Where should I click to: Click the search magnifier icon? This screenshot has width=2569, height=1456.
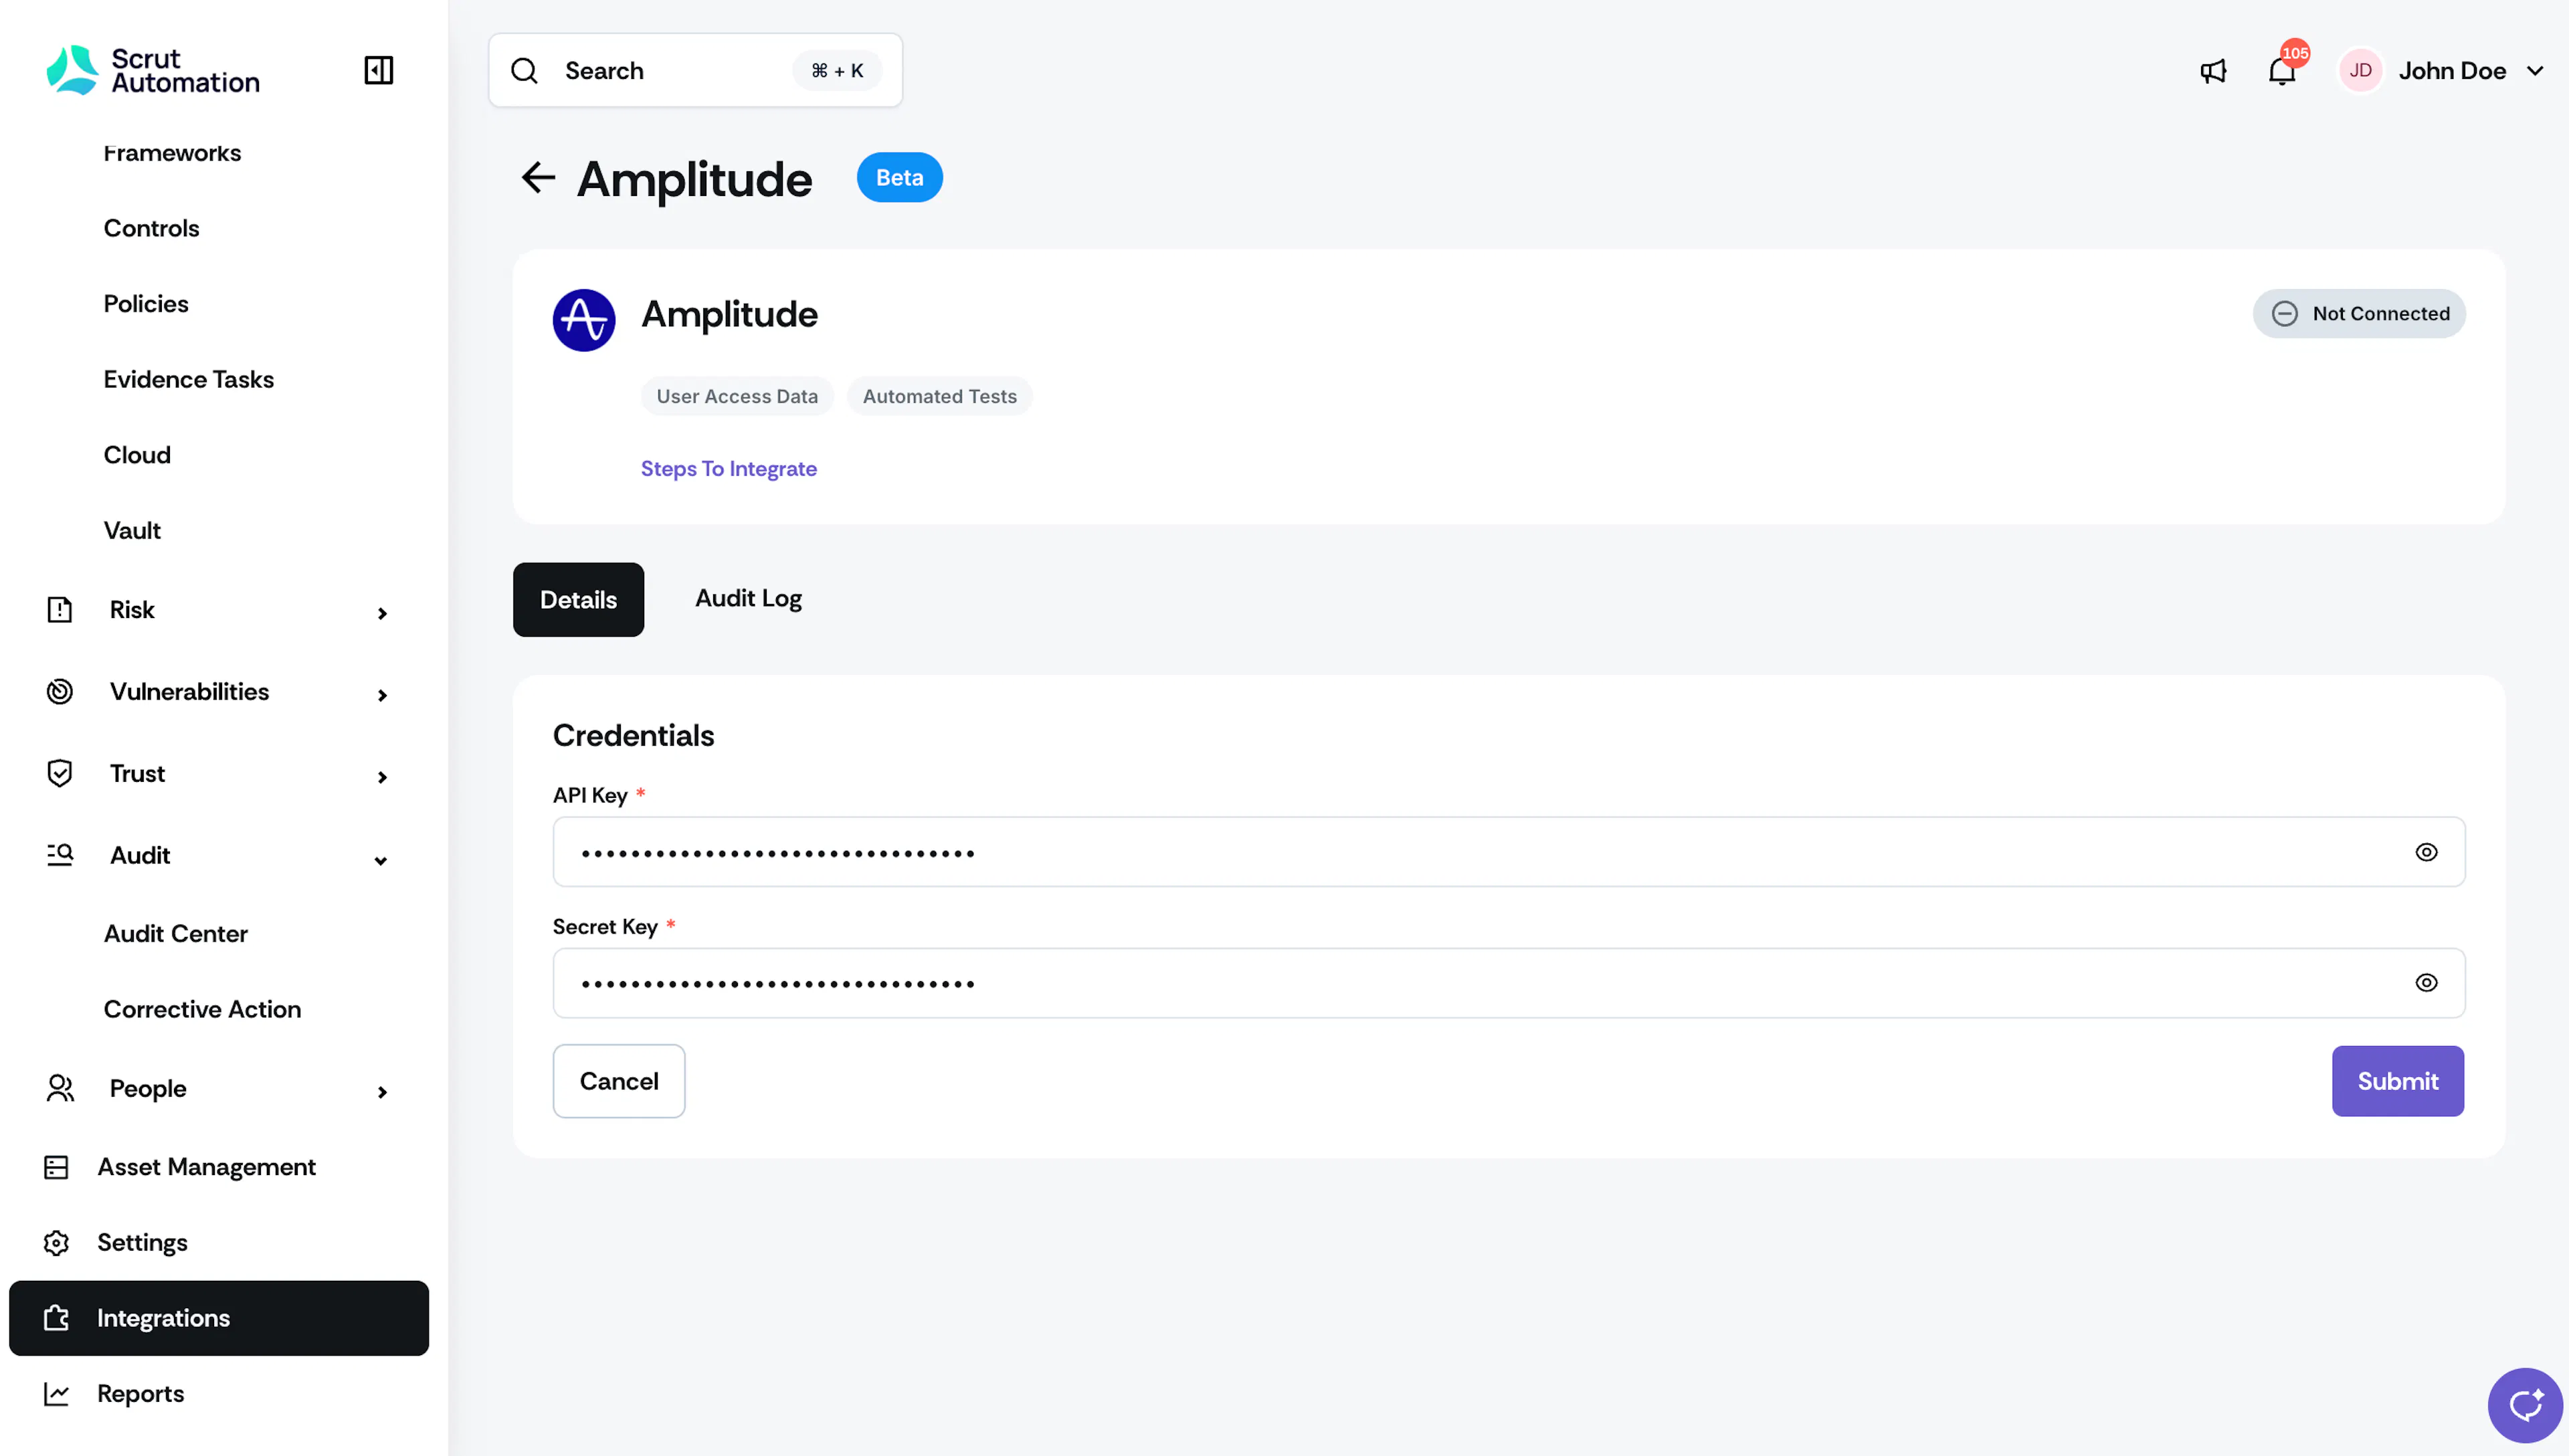[524, 70]
